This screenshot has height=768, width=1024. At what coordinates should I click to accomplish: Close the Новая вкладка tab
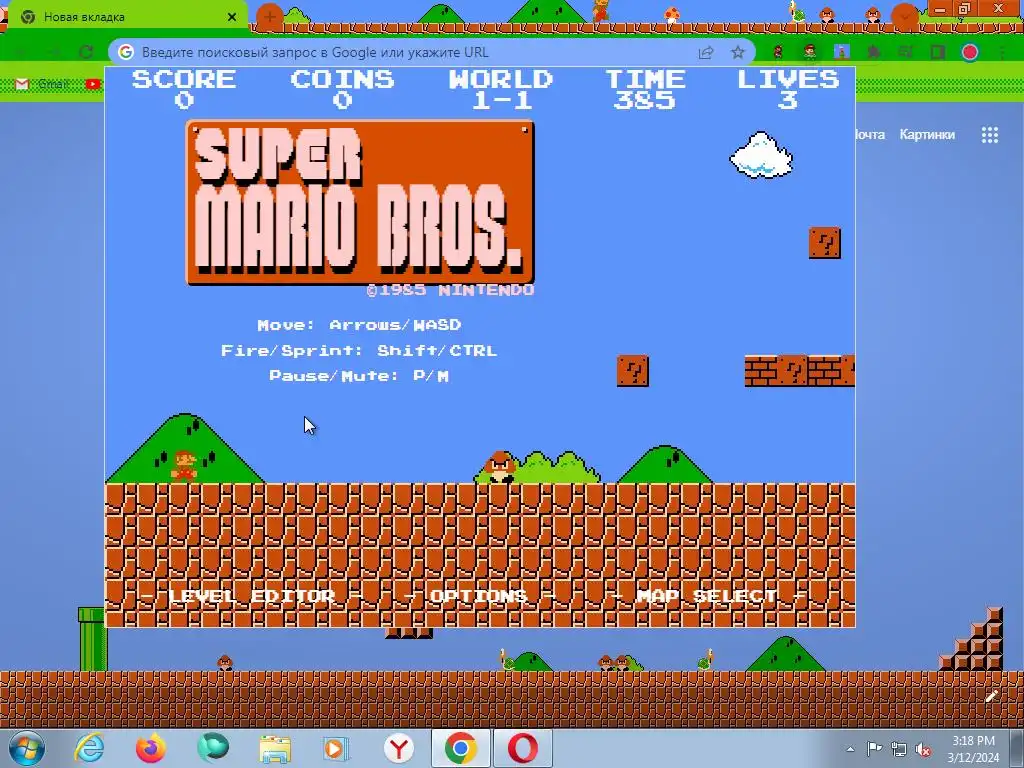(232, 17)
